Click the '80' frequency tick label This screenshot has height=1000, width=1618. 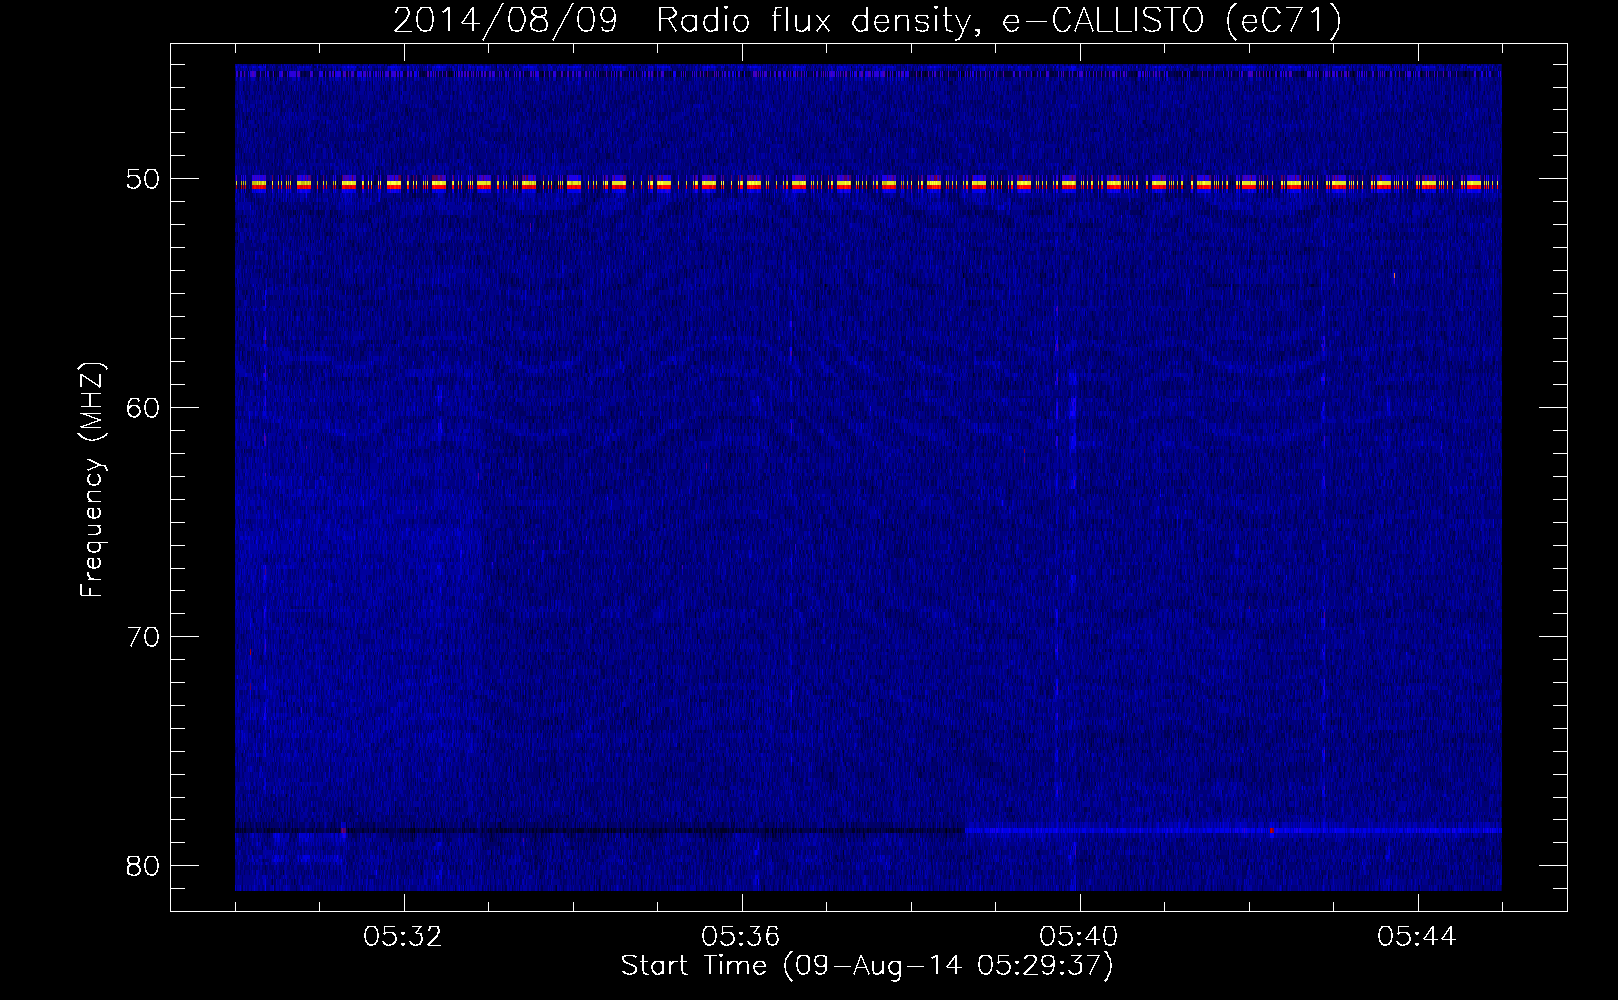click(x=142, y=866)
